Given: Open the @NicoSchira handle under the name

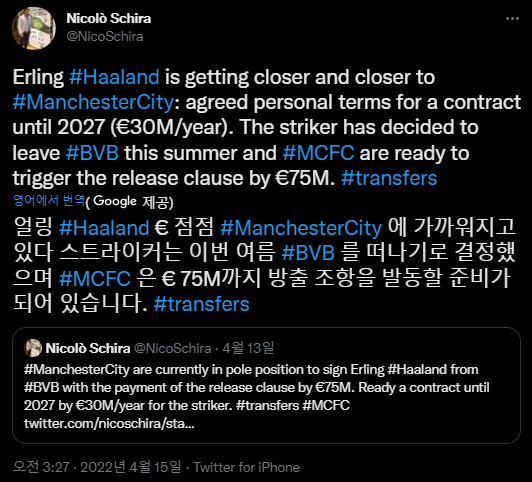Looking at the screenshot, I should (x=105, y=36).
